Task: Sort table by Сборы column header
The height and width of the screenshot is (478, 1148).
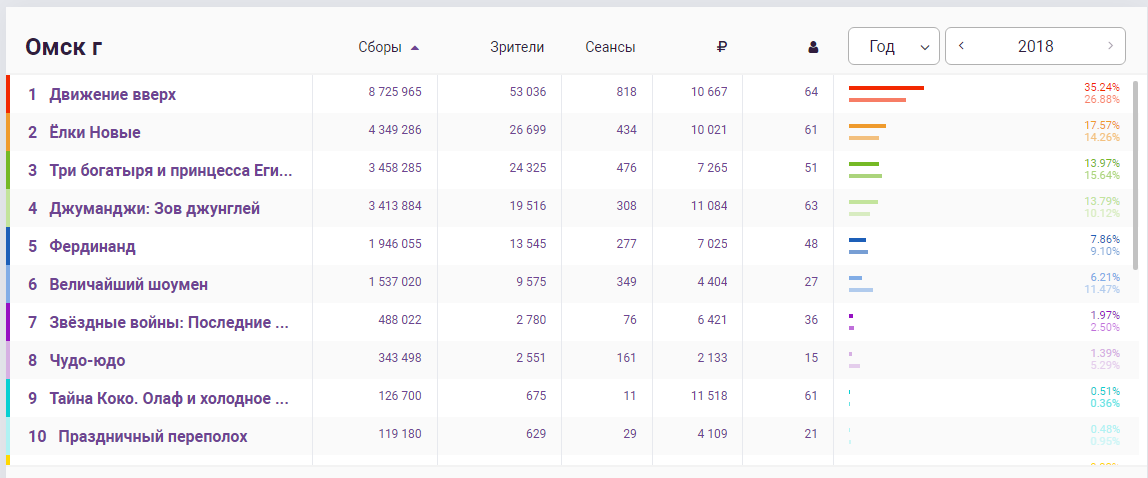Action: [x=380, y=48]
